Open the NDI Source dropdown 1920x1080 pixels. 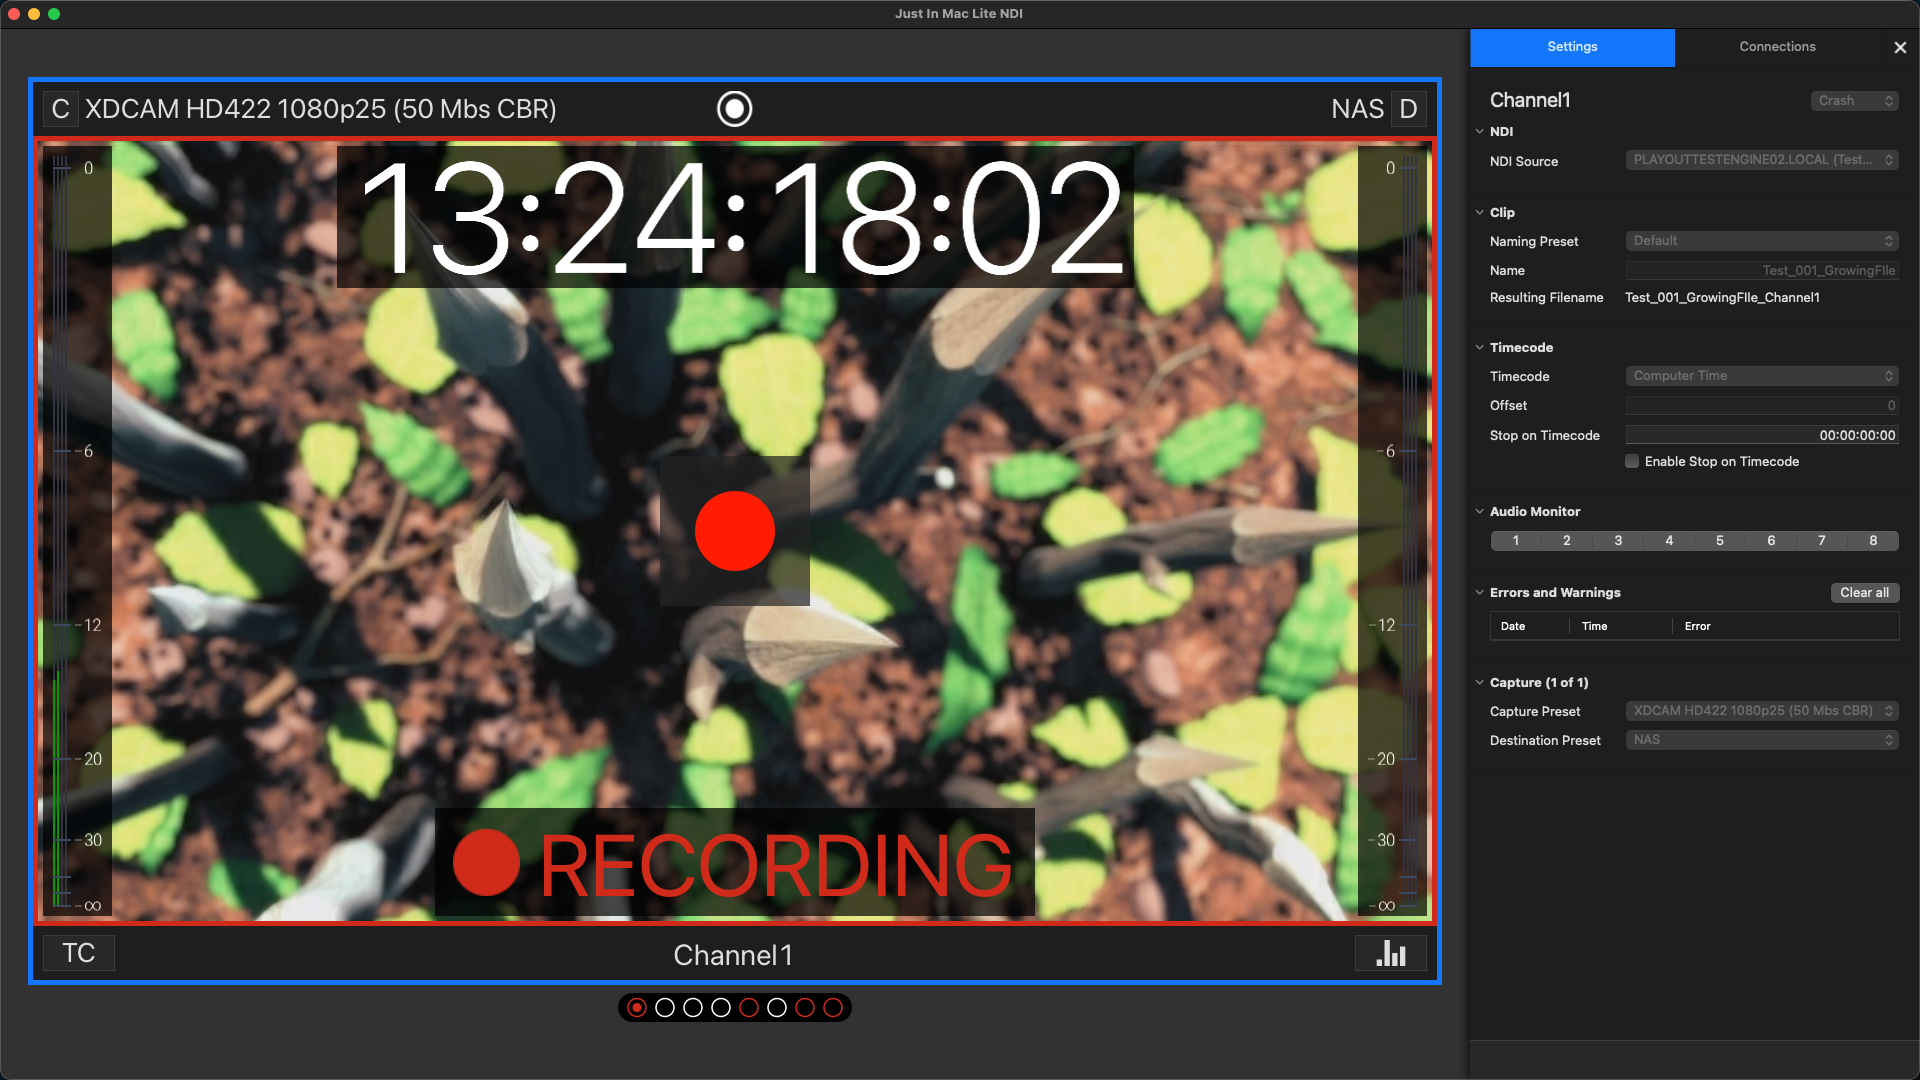[1761, 160]
